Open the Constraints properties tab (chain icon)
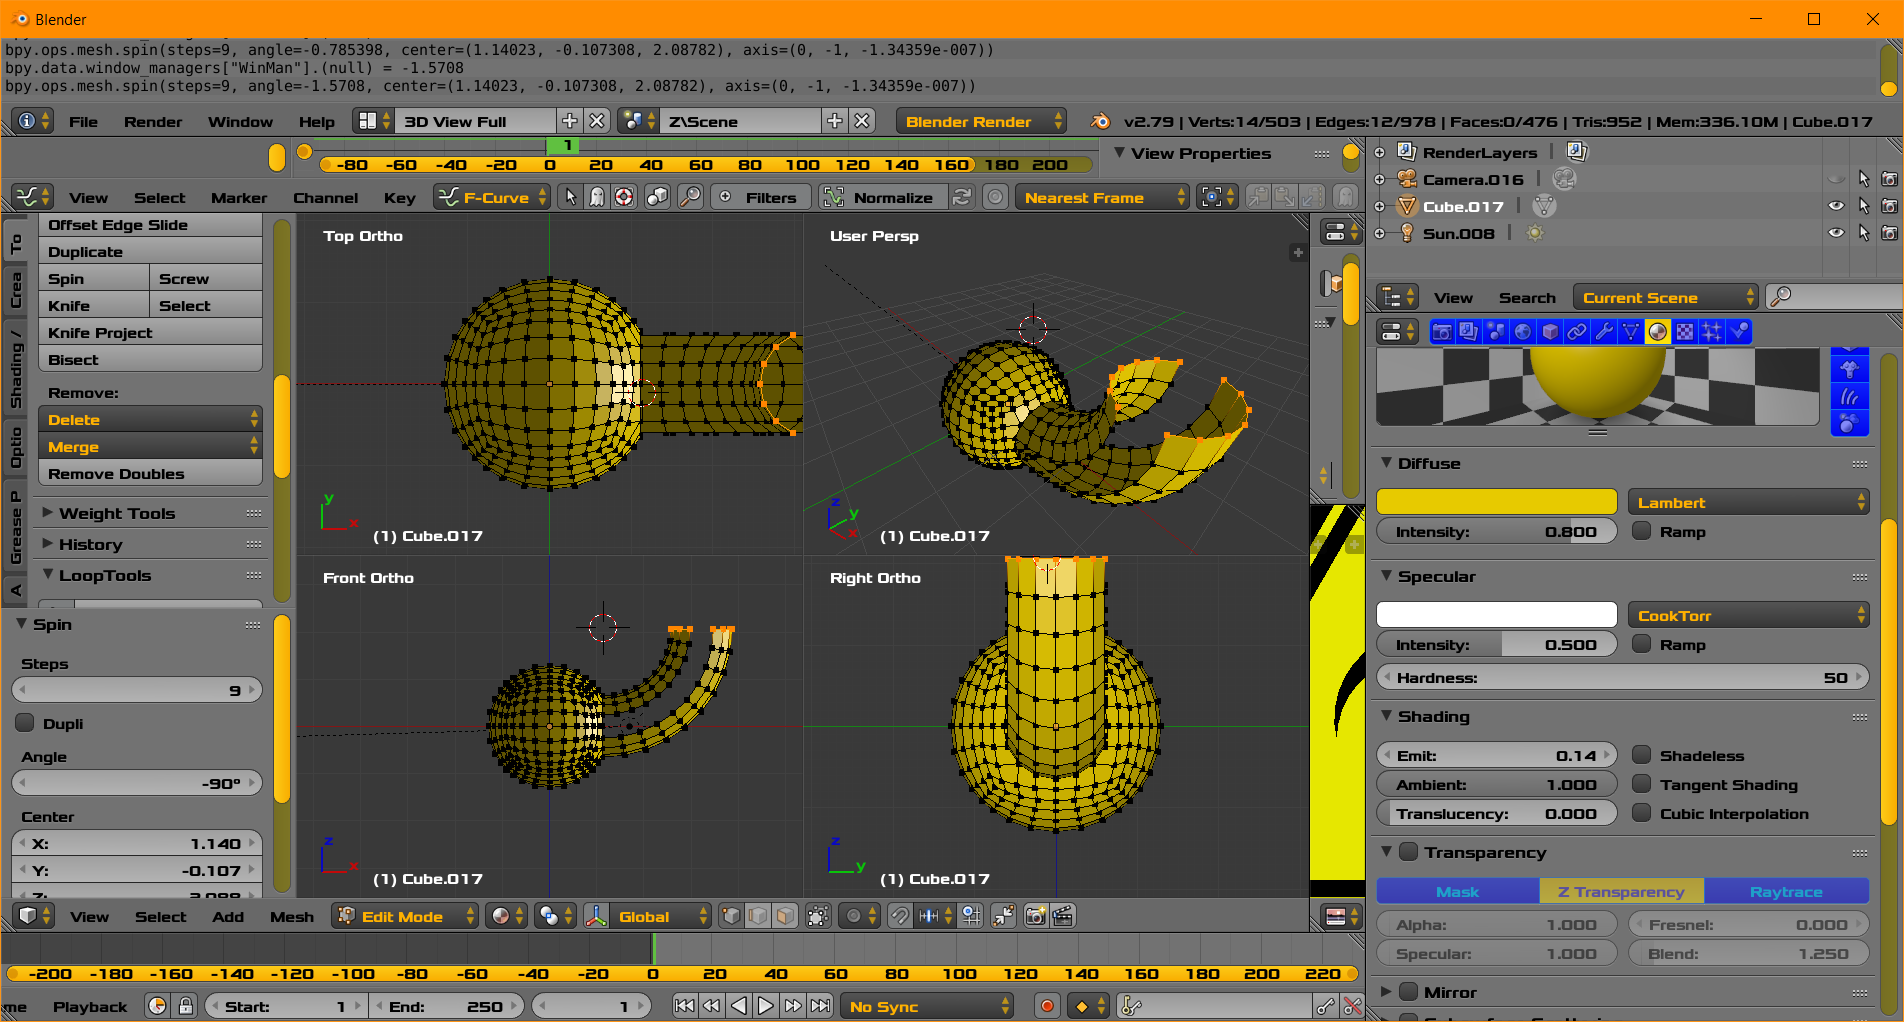This screenshot has height=1022, width=1904. (1577, 332)
